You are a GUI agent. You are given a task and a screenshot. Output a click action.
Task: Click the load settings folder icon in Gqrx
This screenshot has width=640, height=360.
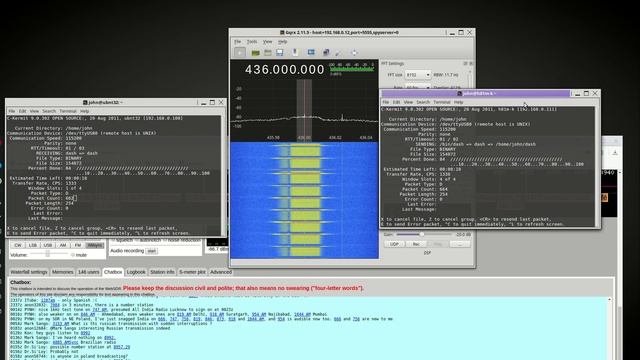(x=267, y=53)
